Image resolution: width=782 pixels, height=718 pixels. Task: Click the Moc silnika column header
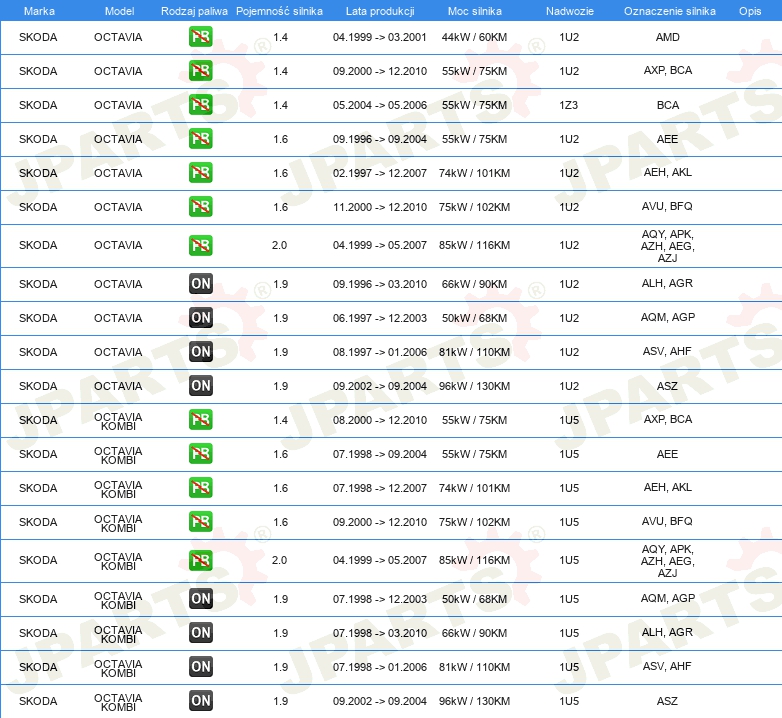[x=475, y=11]
